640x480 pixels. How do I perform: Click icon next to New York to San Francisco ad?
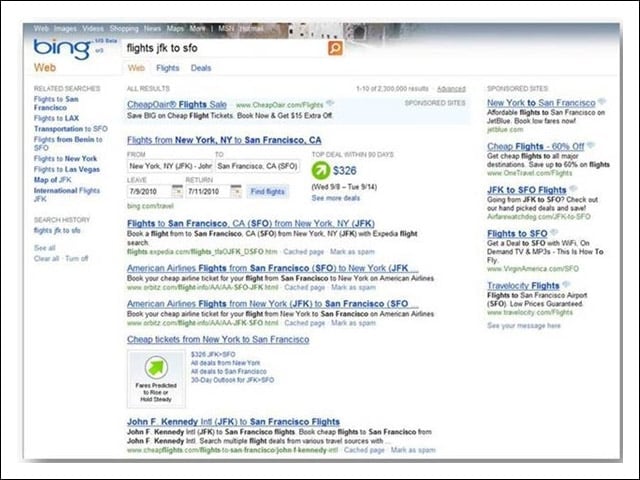(x=601, y=102)
